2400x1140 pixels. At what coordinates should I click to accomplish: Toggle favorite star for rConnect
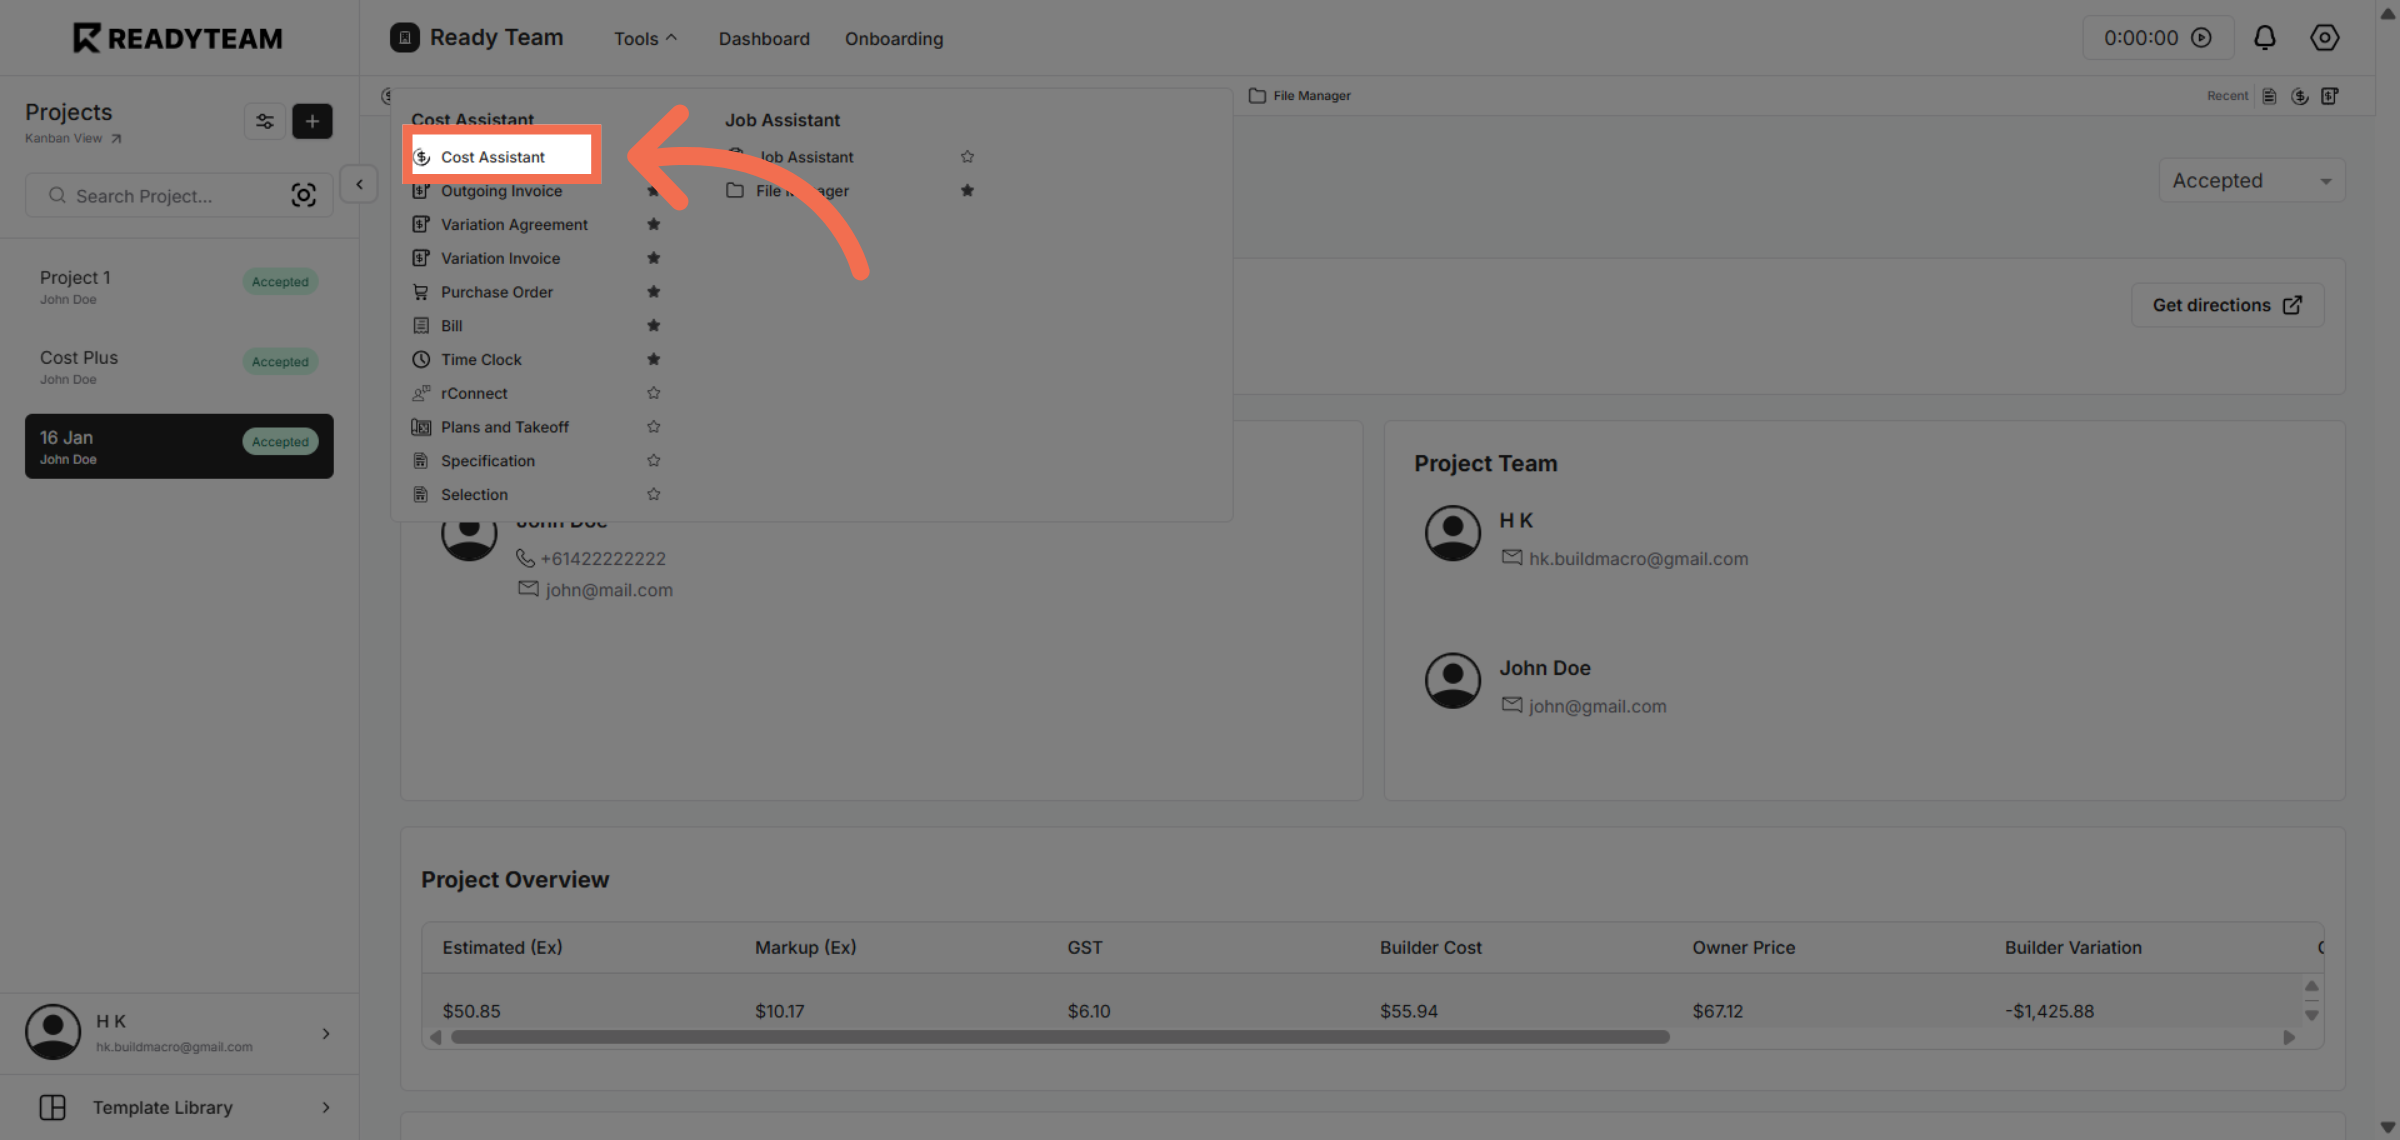coord(653,393)
